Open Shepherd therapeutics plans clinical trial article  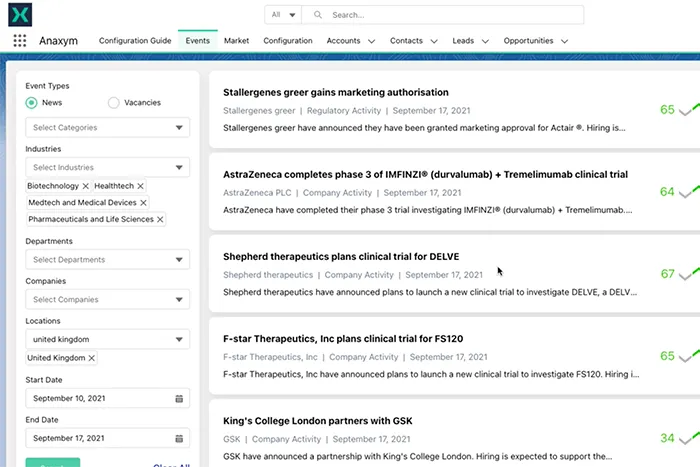pyautogui.click(x=341, y=257)
